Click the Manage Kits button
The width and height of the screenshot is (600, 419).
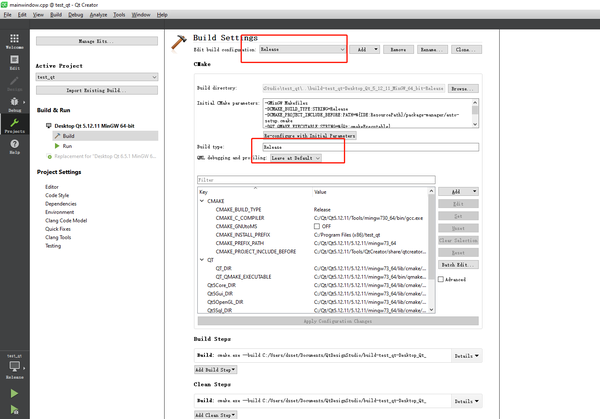pos(97,41)
